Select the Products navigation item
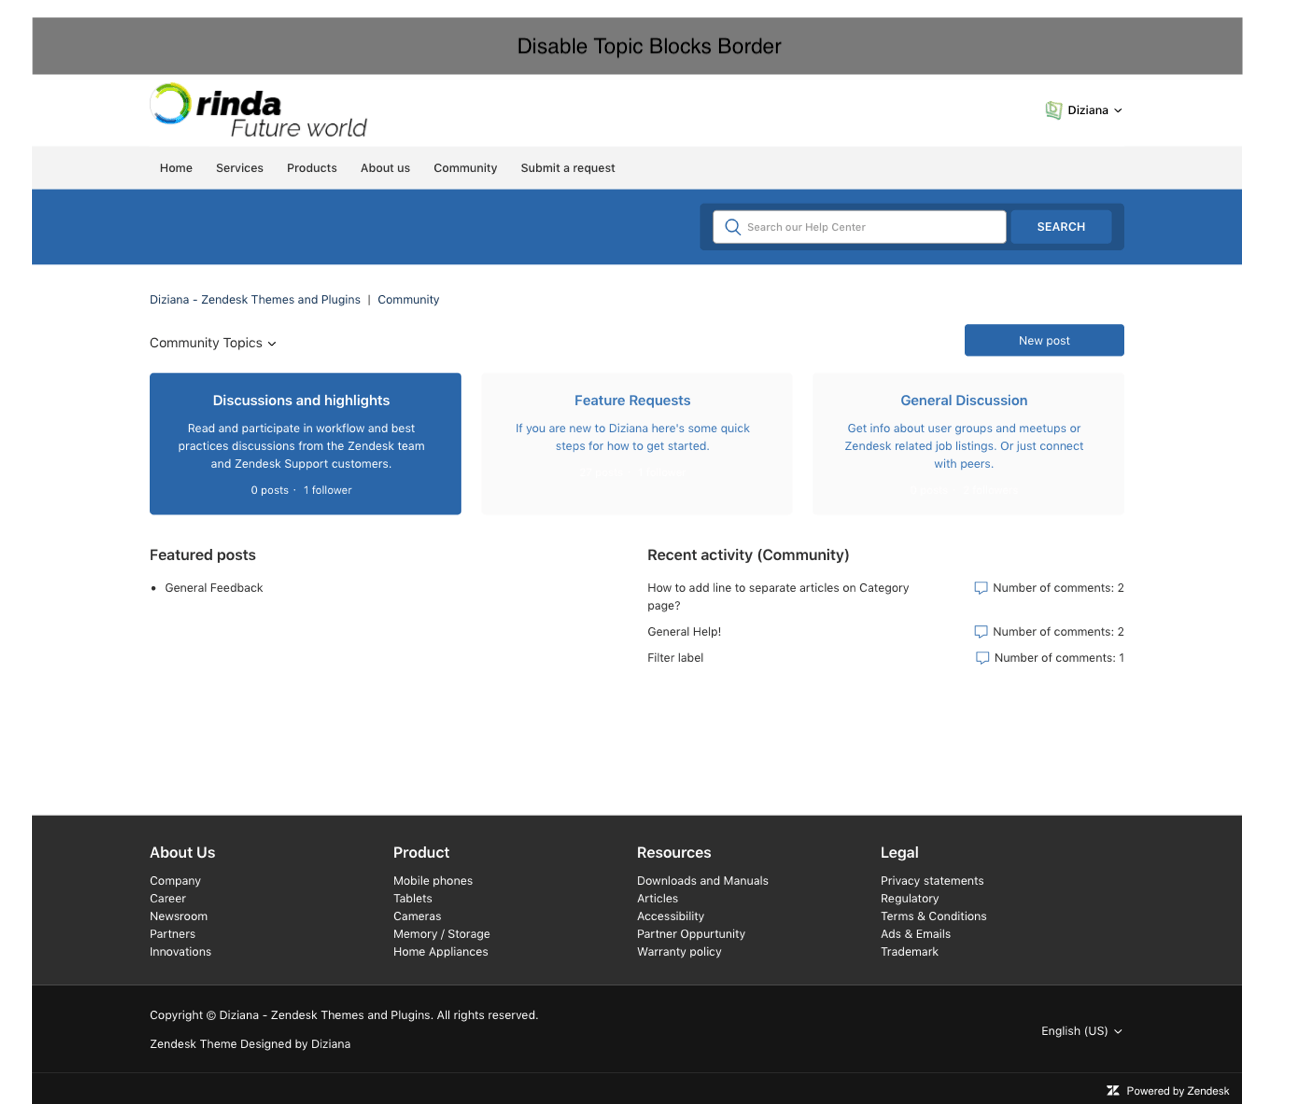Viewport: 1296px width, 1104px height. (x=311, y=168)
